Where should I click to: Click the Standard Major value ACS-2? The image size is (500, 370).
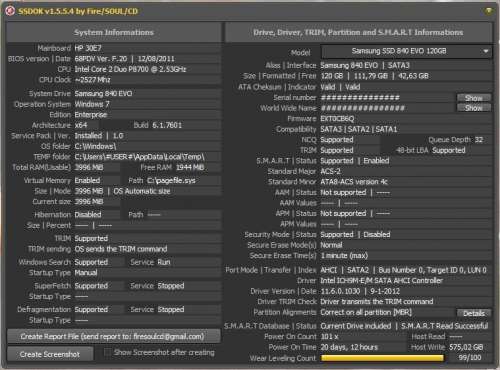click(x=331, y=171)
